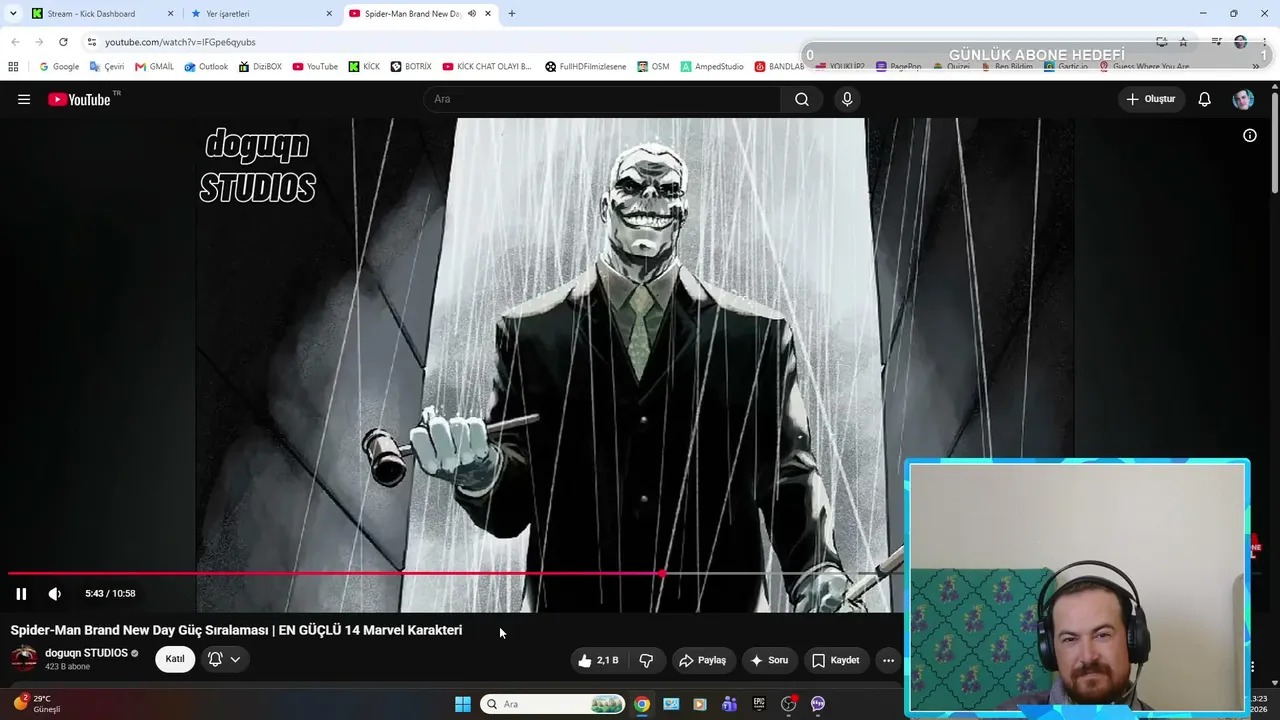Screen dimensions: 1280x720
Task: Open the GMAİL bookmark
Action: (154, 67)
